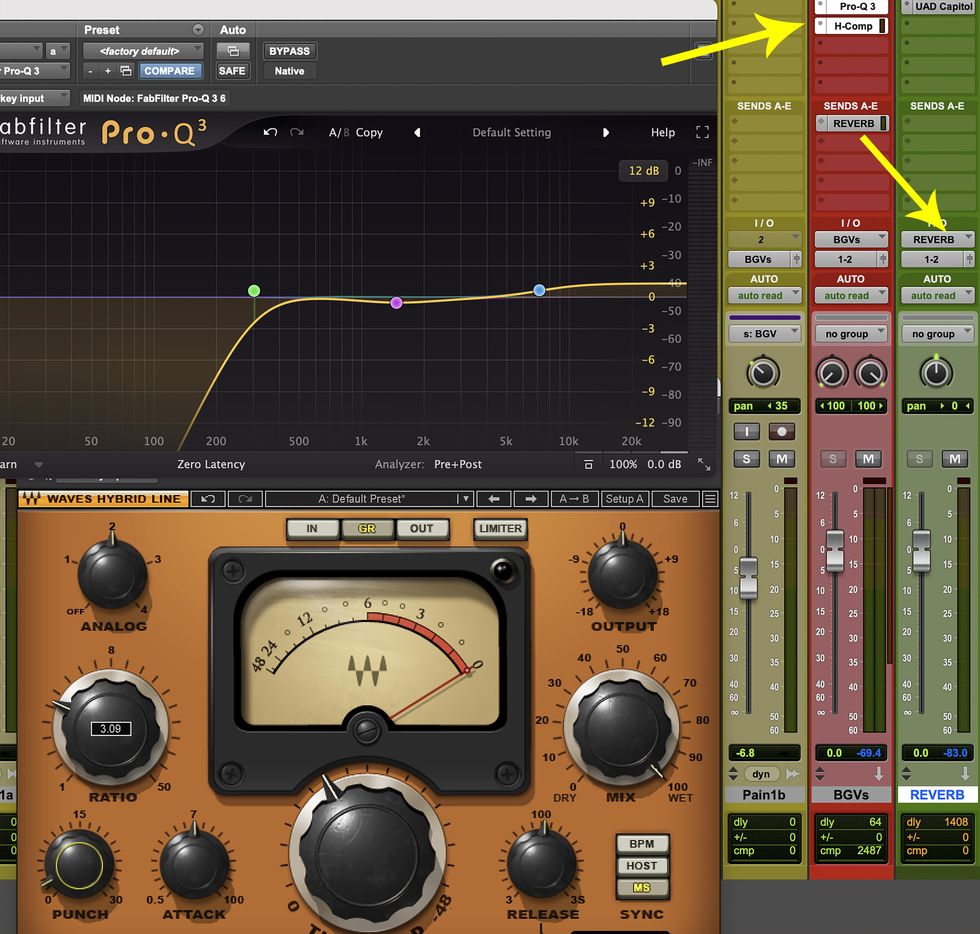Redo in Waves H-Comp toolbar

[245, 499]
